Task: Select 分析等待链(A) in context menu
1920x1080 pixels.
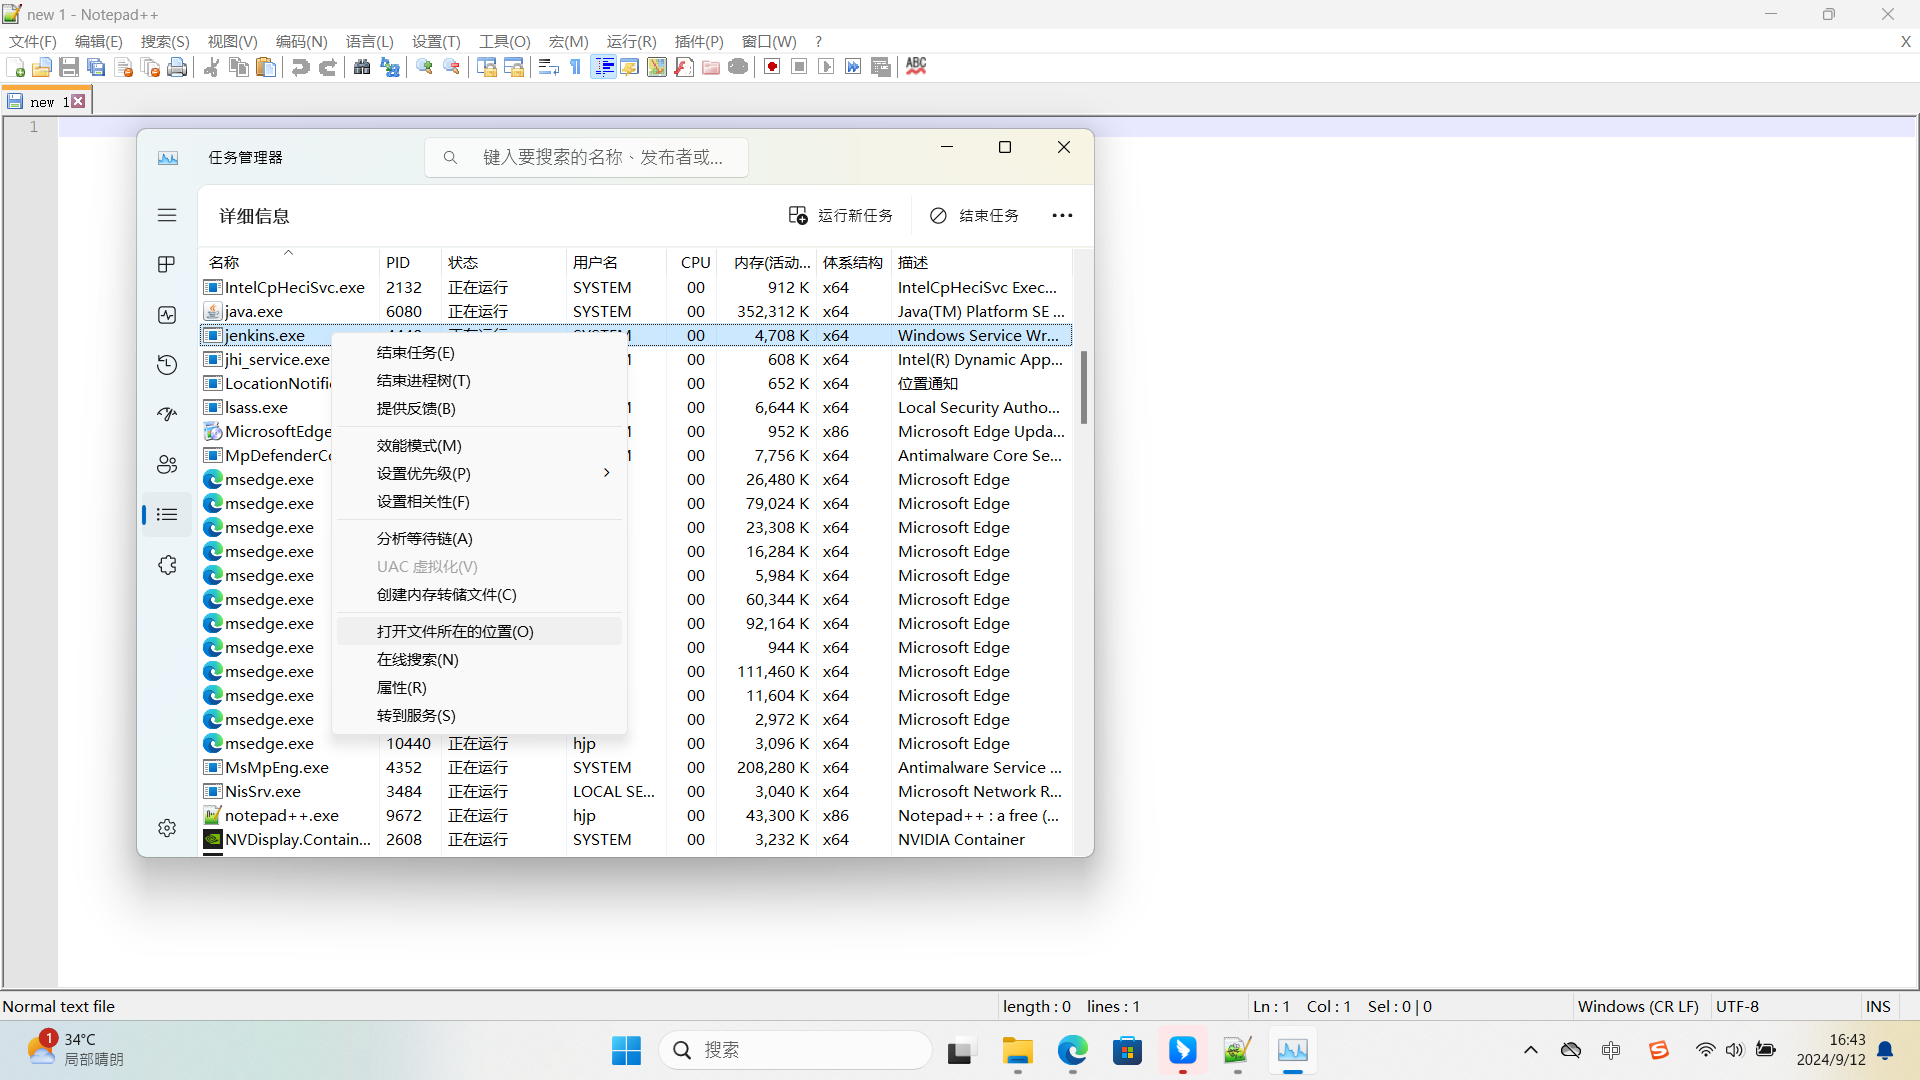Action: tap(480, 539)
